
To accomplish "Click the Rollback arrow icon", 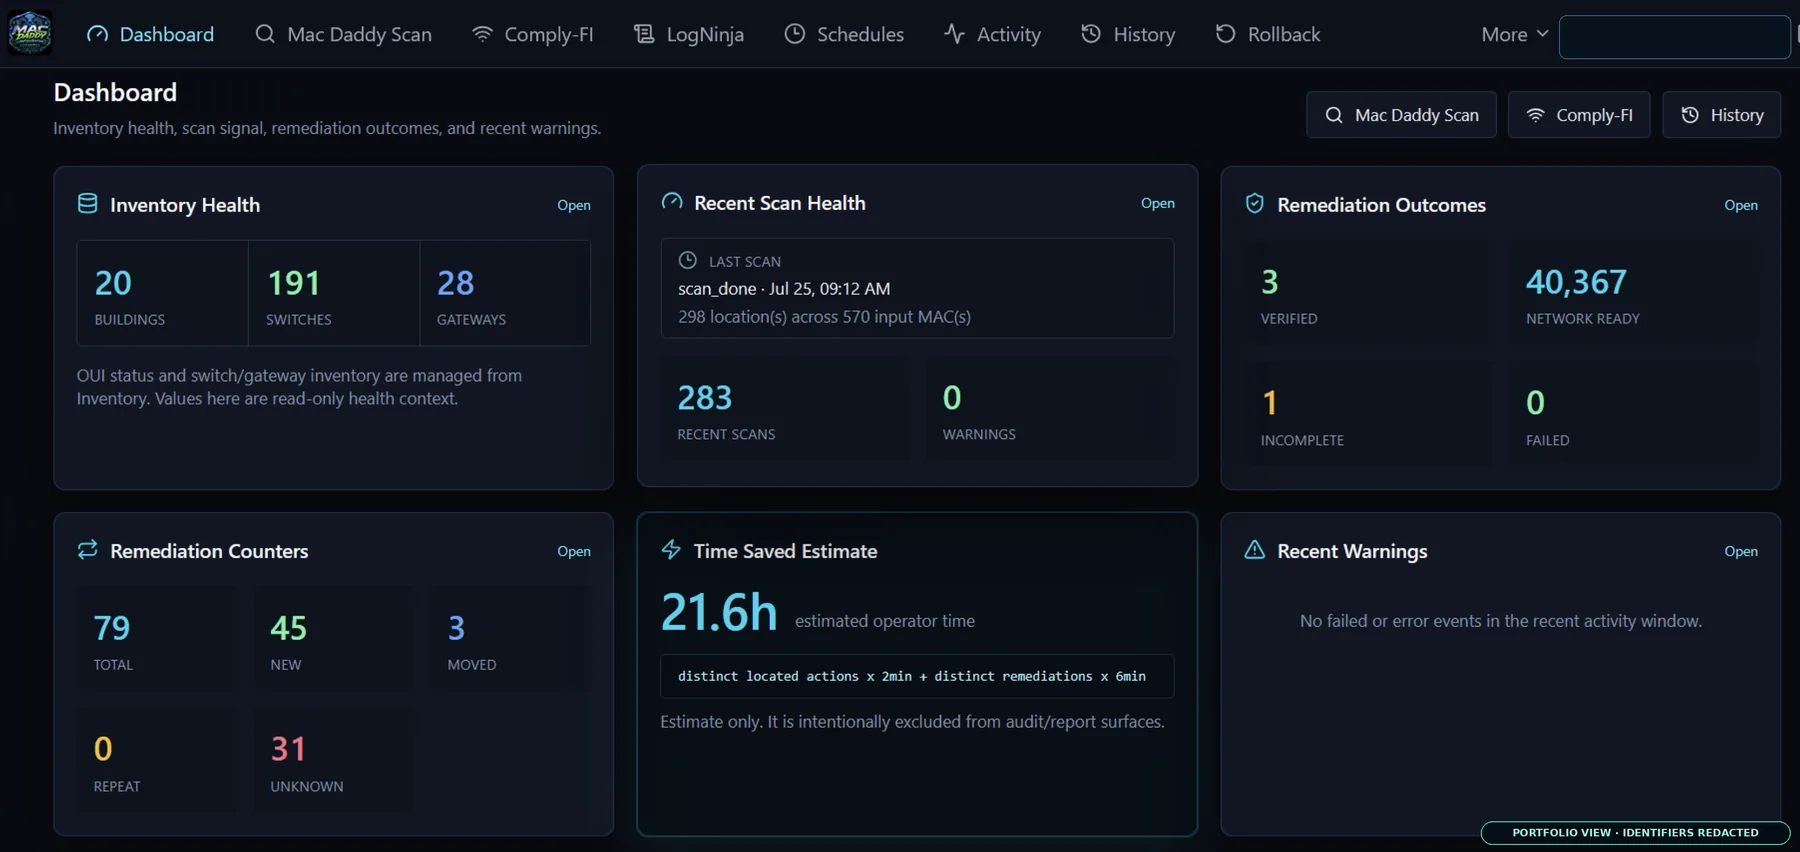I will click(x=1225, y=34).
